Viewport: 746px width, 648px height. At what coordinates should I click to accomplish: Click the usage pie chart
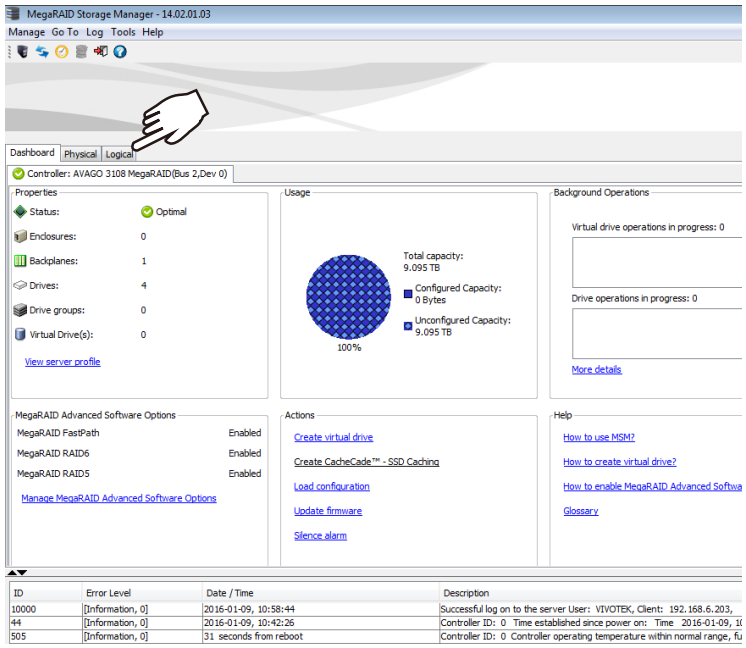(x=348, y=297)
